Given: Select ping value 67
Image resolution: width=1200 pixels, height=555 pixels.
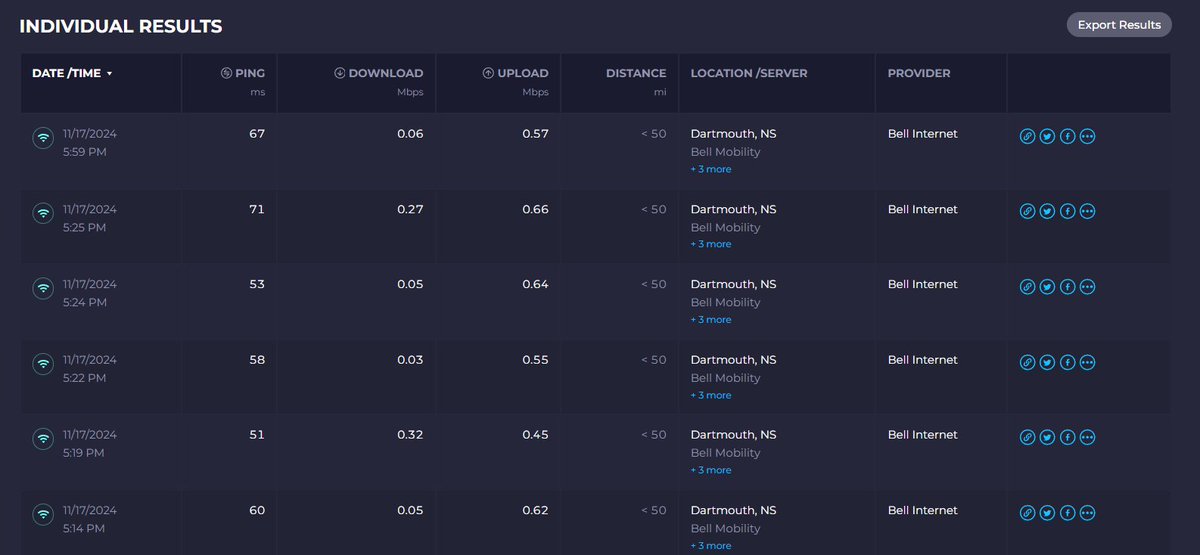Looking at the screenshot, I should pyautogui.click(x=257, y=134).
